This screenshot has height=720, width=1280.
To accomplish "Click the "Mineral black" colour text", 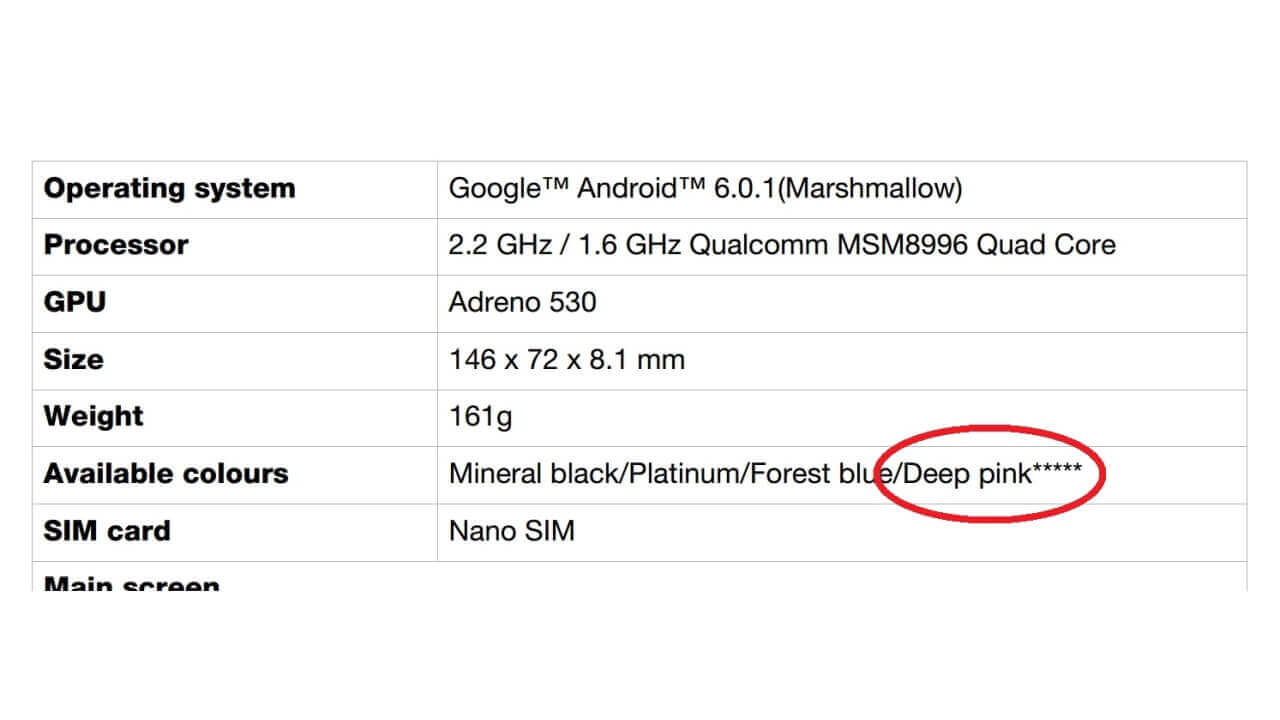I will point(535,474).
